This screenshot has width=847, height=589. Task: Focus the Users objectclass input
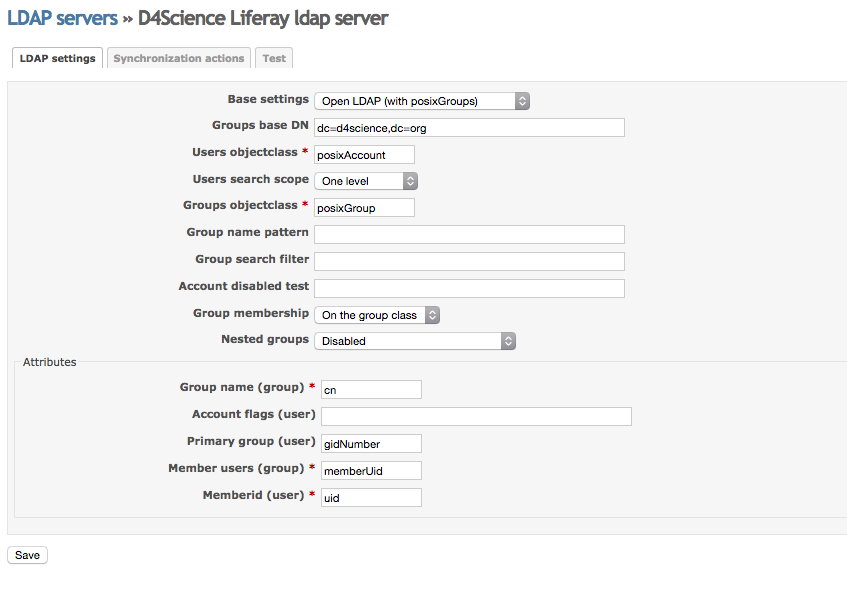pos(364,155)
